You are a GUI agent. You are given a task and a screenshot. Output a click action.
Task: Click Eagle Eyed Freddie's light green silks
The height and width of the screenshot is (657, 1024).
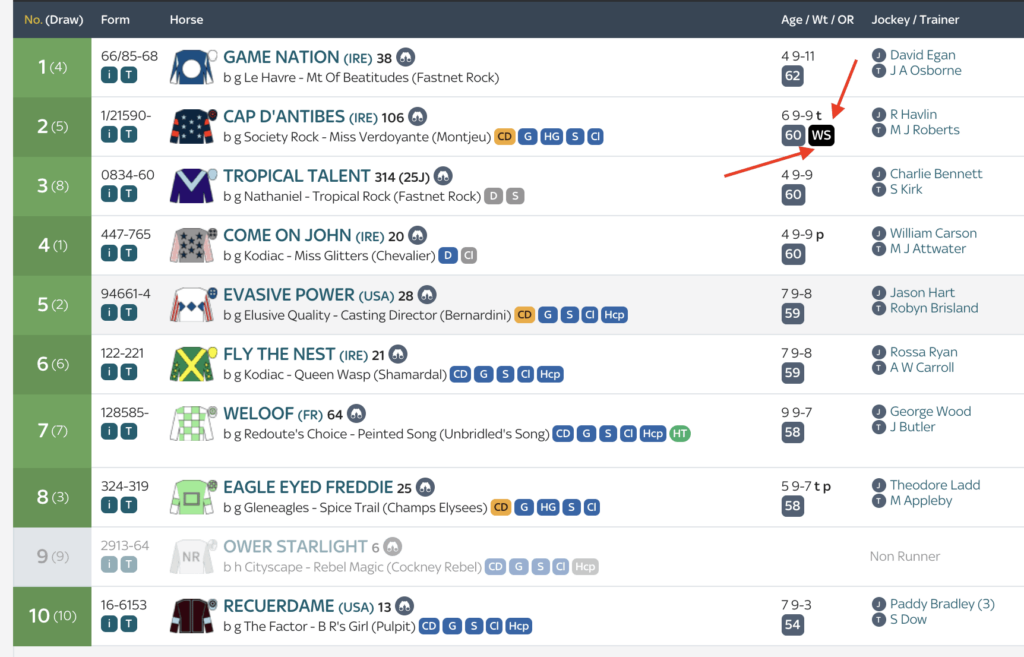[x=192, y=497]
